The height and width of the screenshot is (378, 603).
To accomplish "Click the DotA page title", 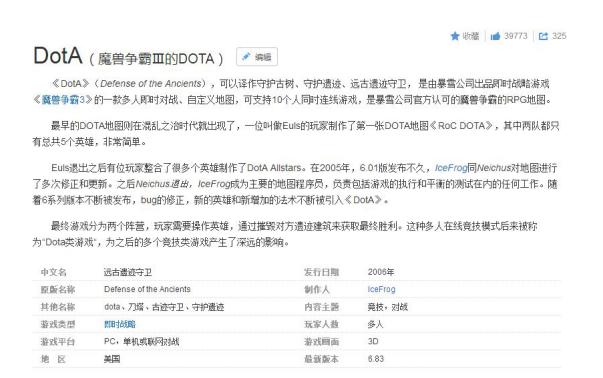I will [58, 56].
